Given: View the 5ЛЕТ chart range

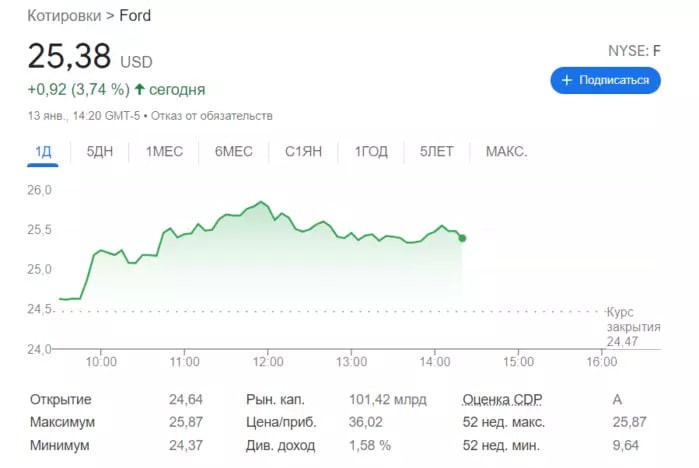Looking at the screenshot, I should pyautogui.click(x=437, y=152).
